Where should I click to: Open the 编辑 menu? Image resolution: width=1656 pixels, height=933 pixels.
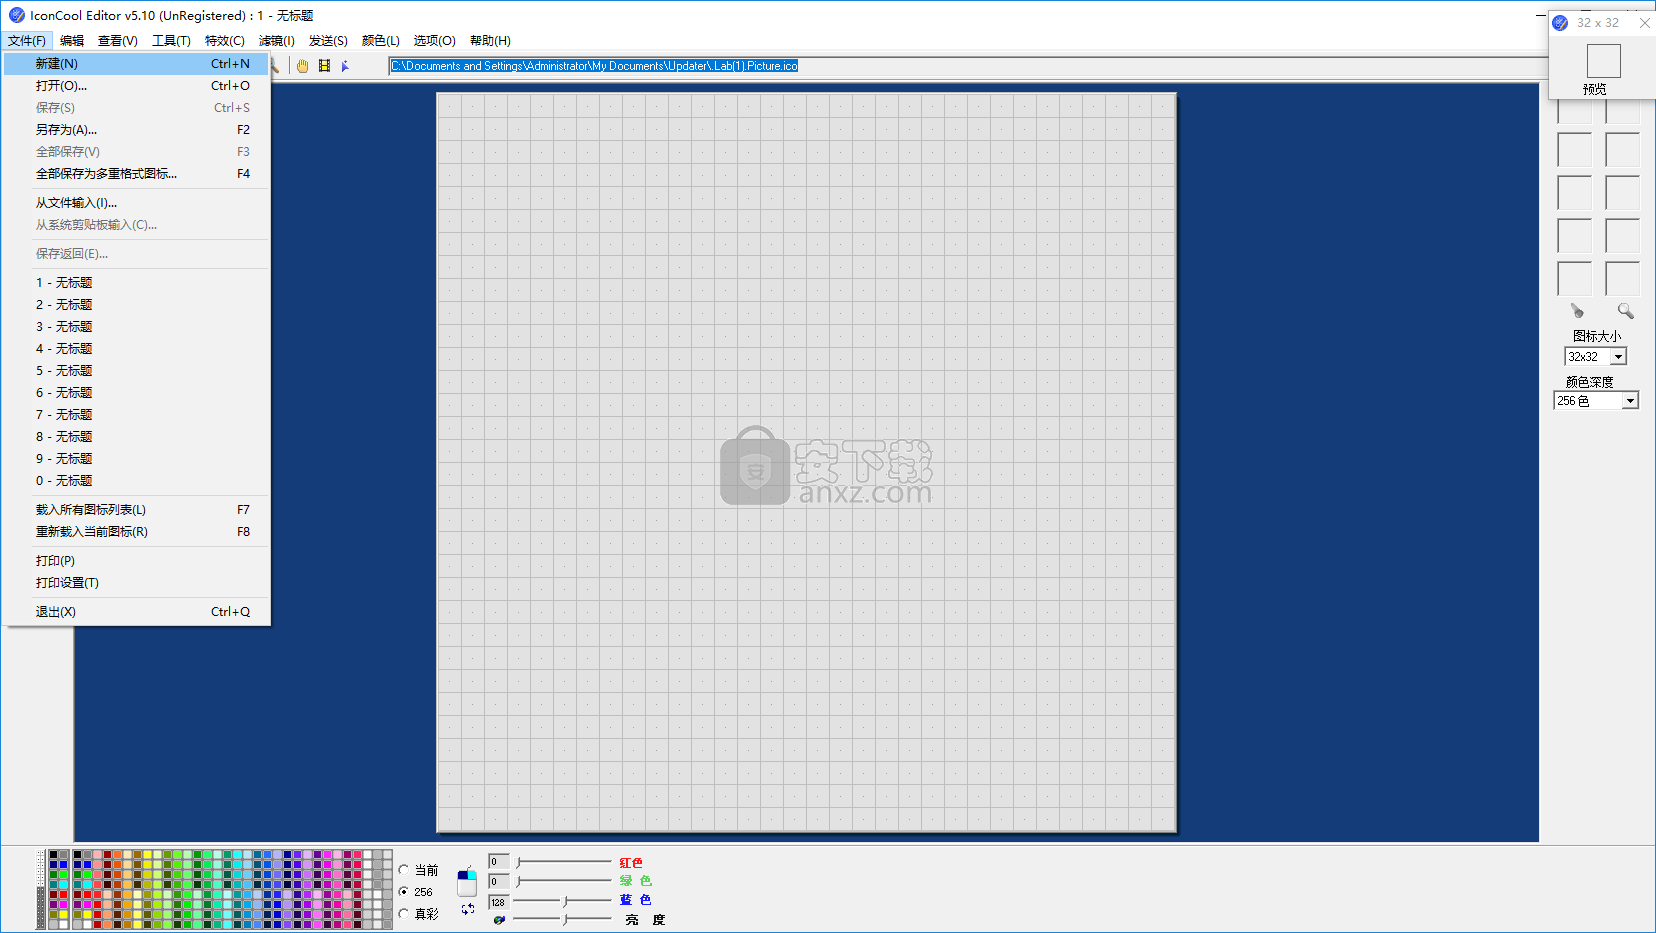coord(72,41)
